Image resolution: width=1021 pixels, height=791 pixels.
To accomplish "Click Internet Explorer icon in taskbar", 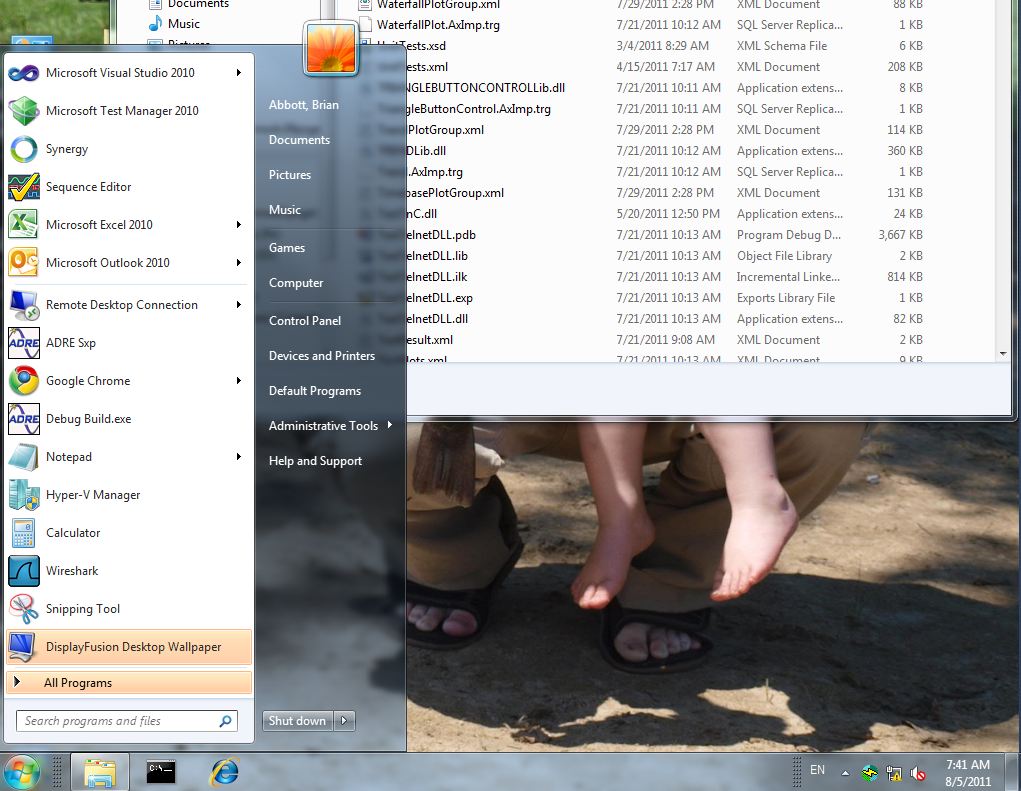I will (x=224, y=771).
